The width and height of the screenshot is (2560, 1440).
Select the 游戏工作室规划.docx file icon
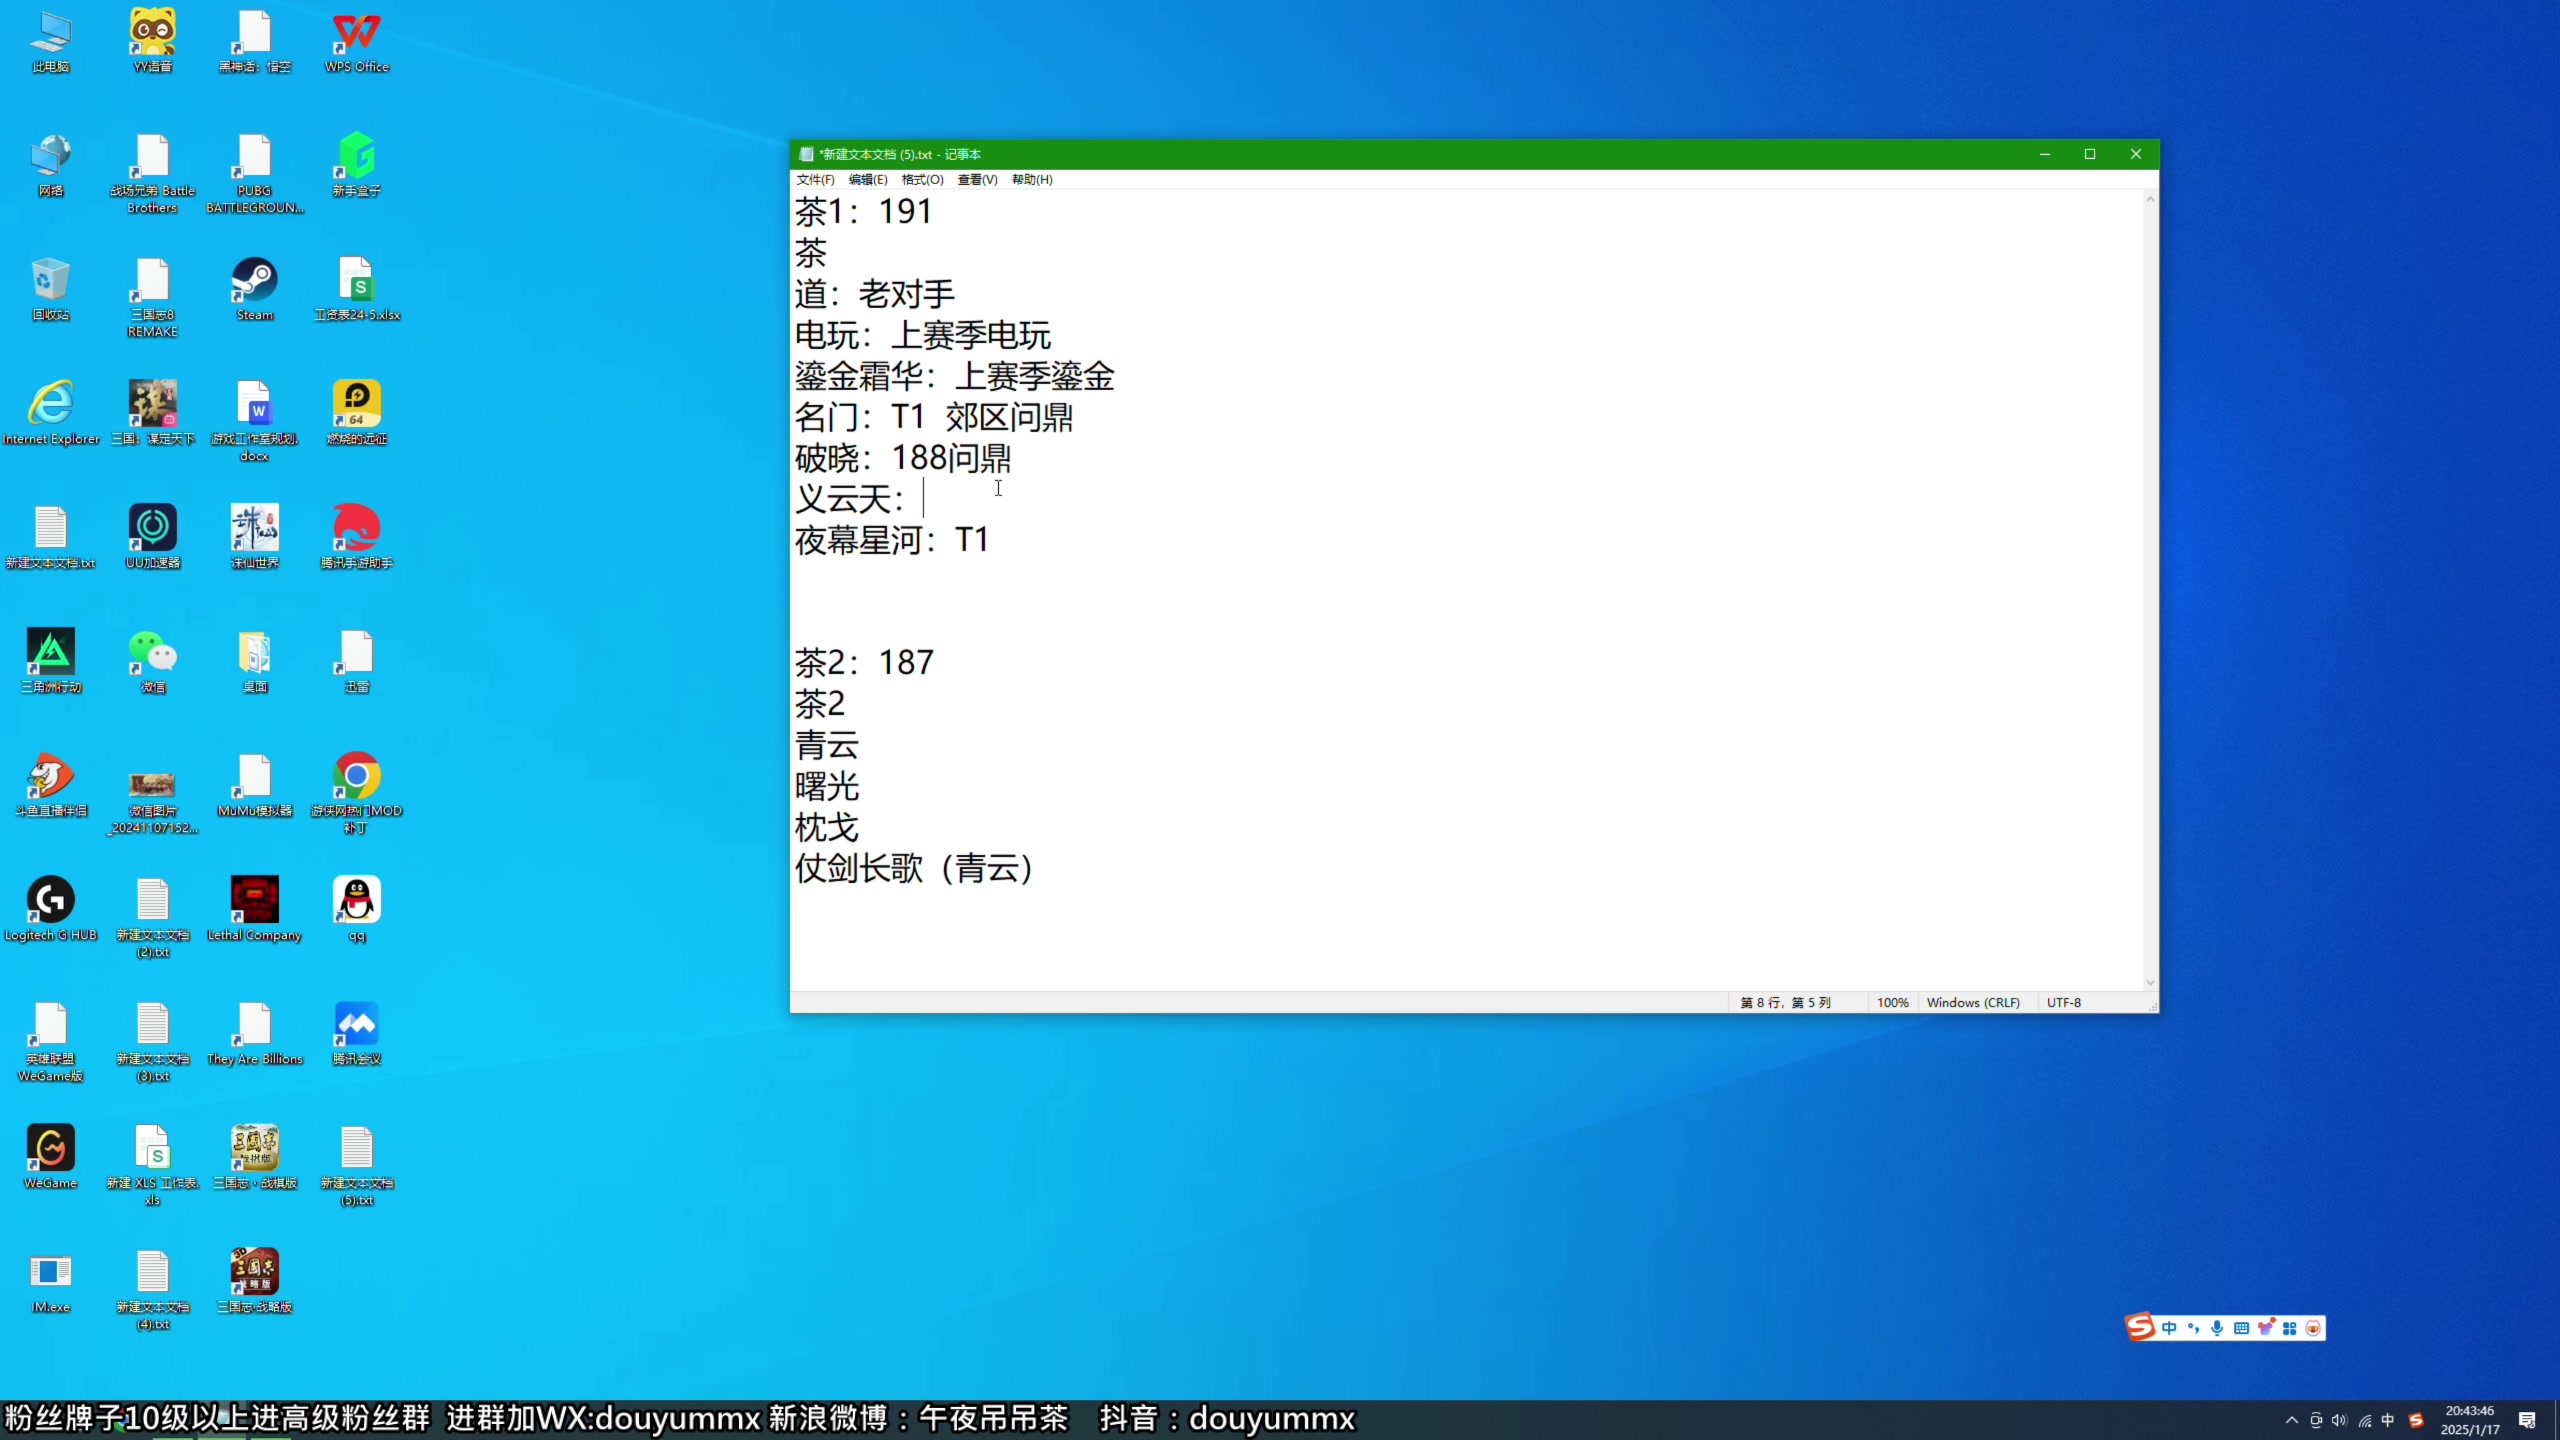click(255, 422)
